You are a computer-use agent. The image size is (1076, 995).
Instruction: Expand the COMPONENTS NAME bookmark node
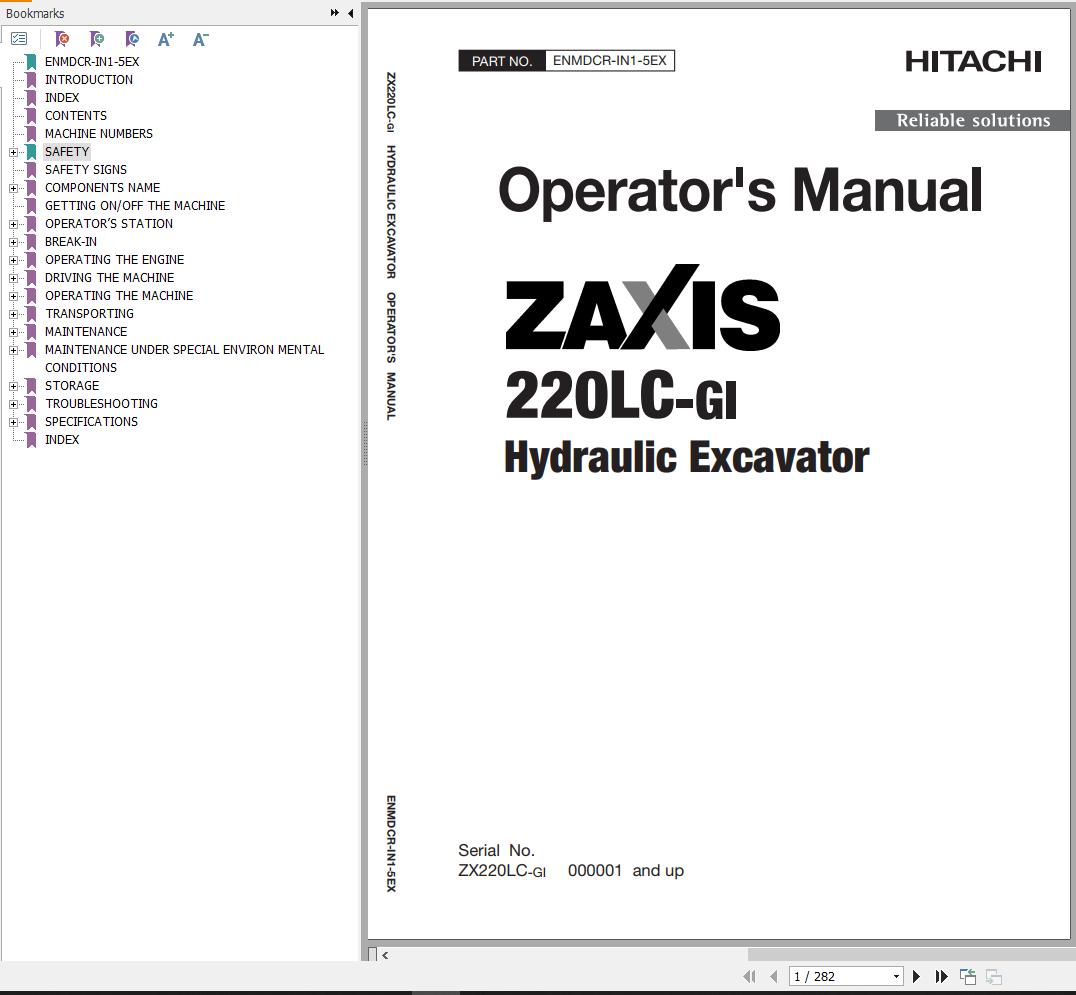click(x=13, y=188)
